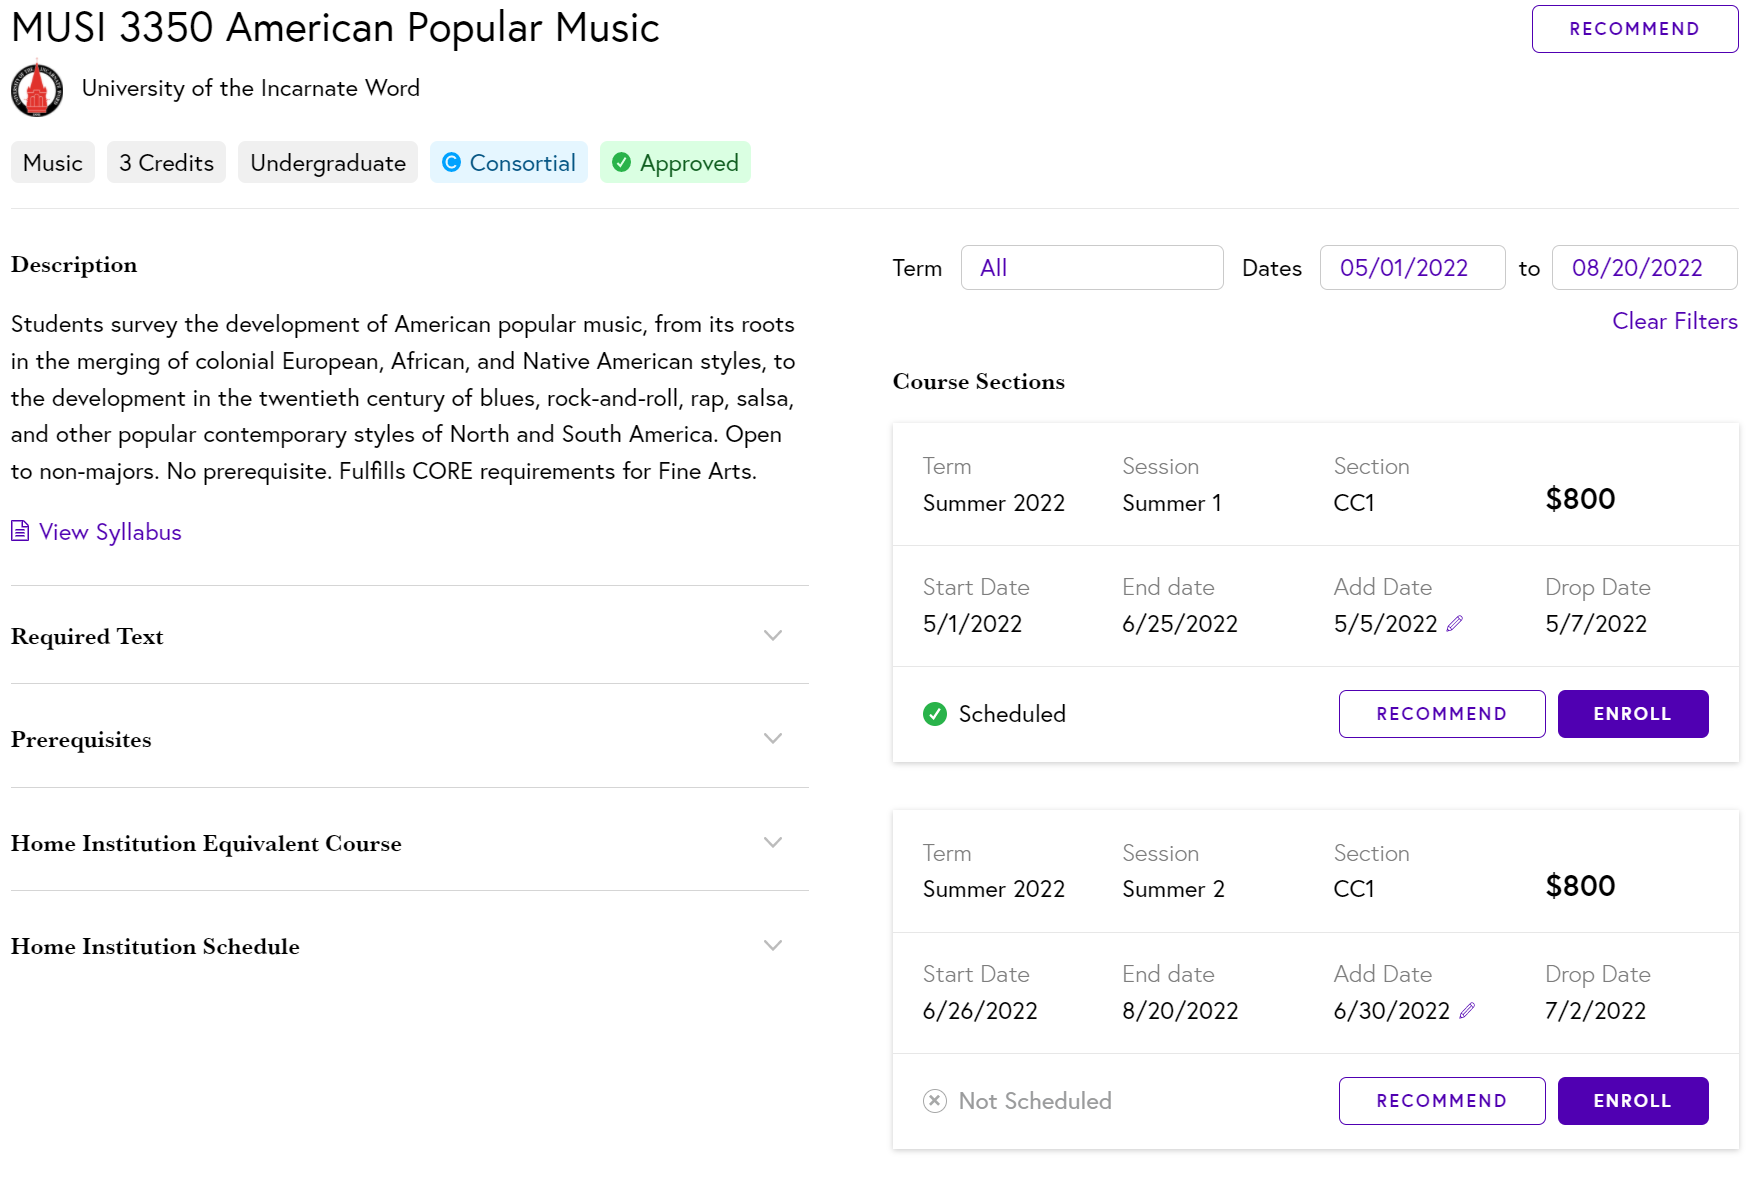Click the course title MUSI 3350
1756x1181 pixels.
tap(335, 28)
